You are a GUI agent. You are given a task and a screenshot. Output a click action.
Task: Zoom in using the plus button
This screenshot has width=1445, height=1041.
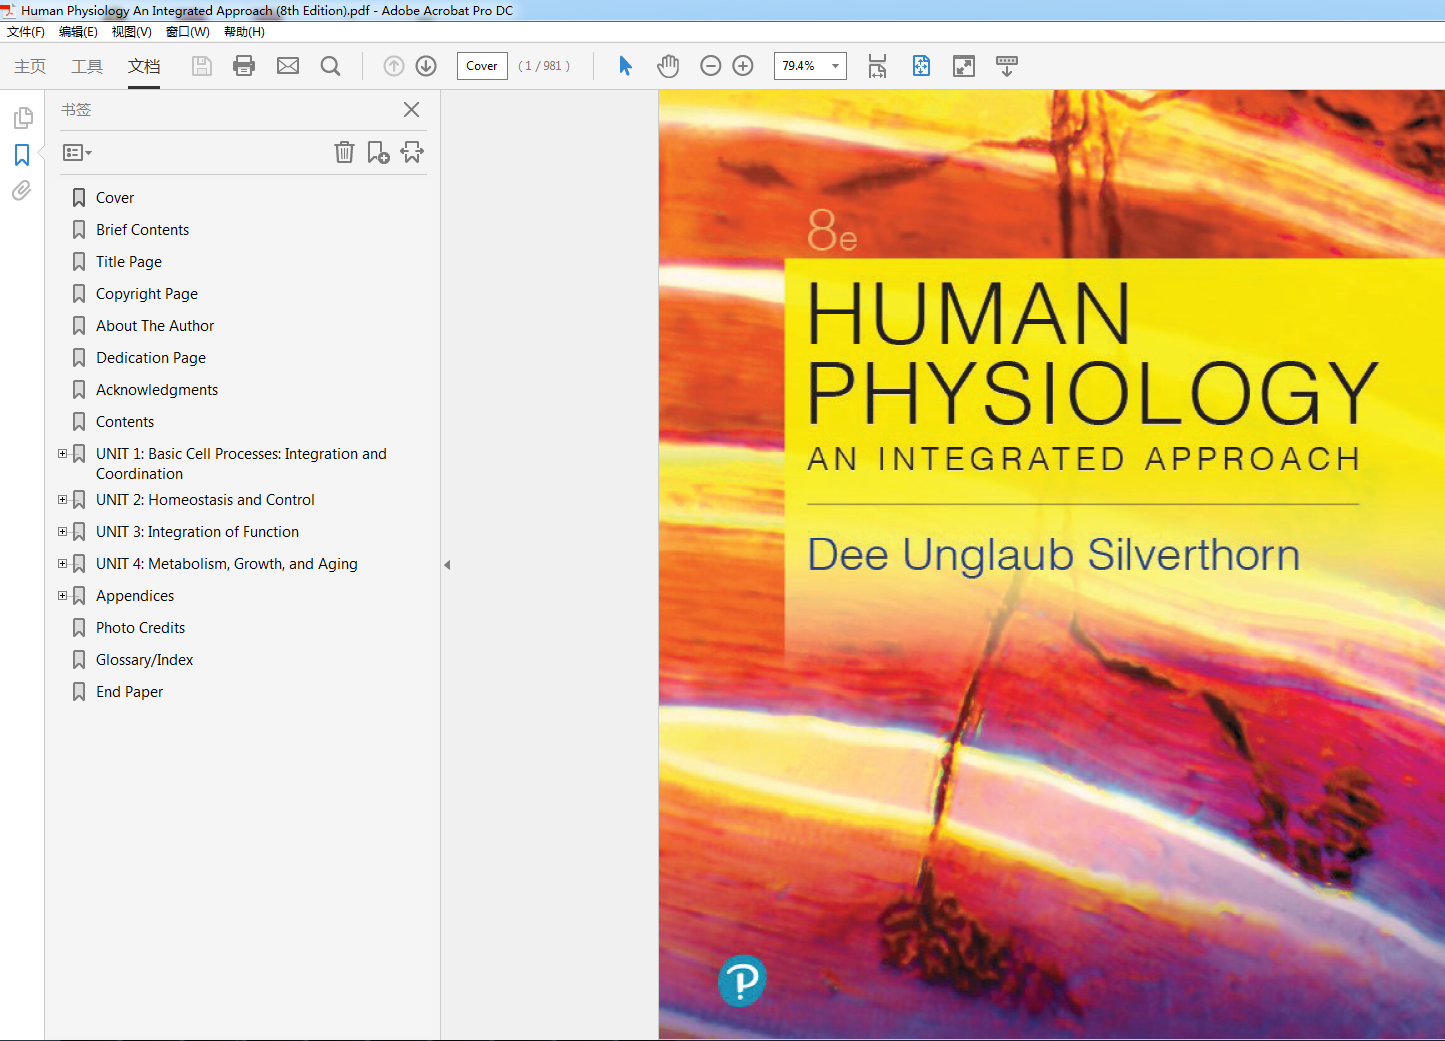click(x=742, y=66)
